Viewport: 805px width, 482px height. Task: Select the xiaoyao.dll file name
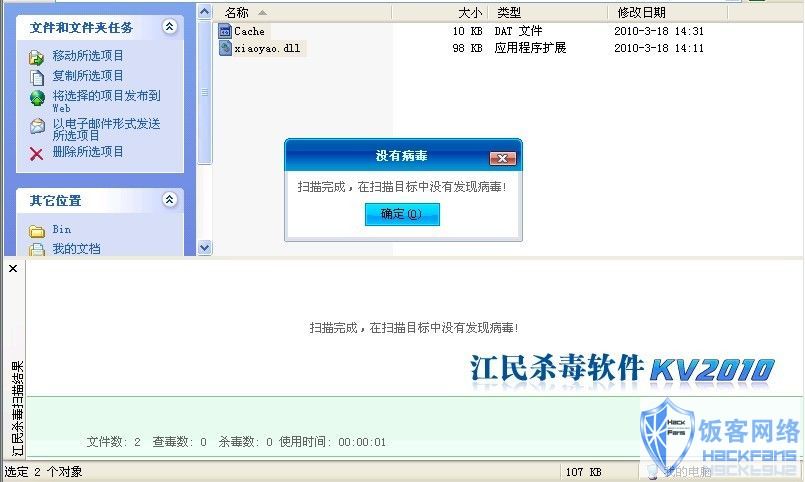coord(267,48)
